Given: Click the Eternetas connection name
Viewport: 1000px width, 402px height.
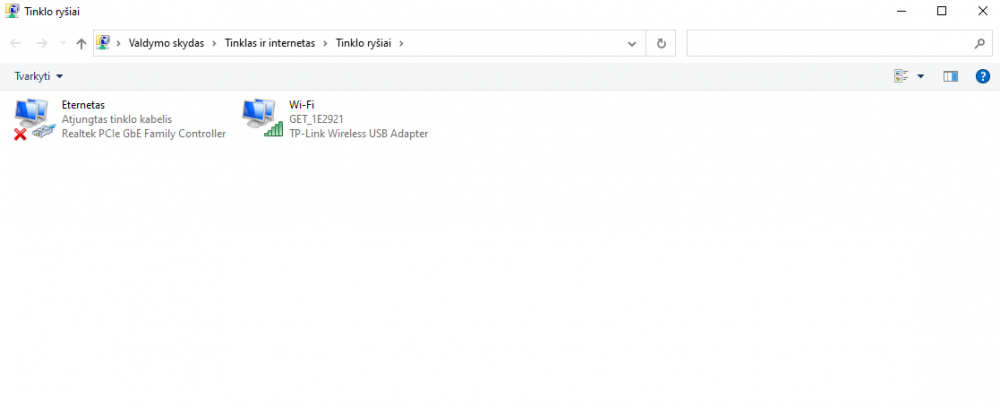Looking at the screenshot, I should click(83, 105).
